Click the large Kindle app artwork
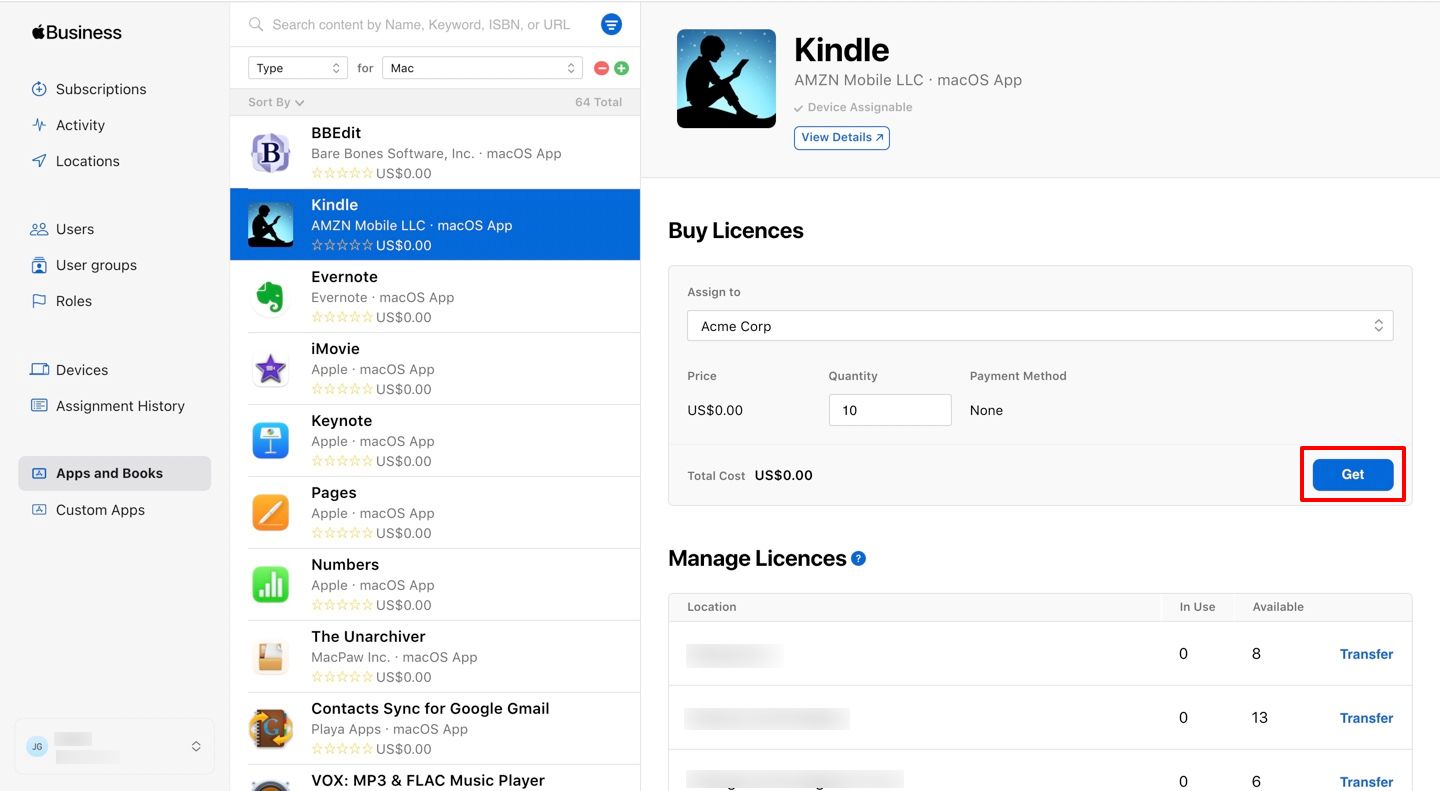 (726, 79)
